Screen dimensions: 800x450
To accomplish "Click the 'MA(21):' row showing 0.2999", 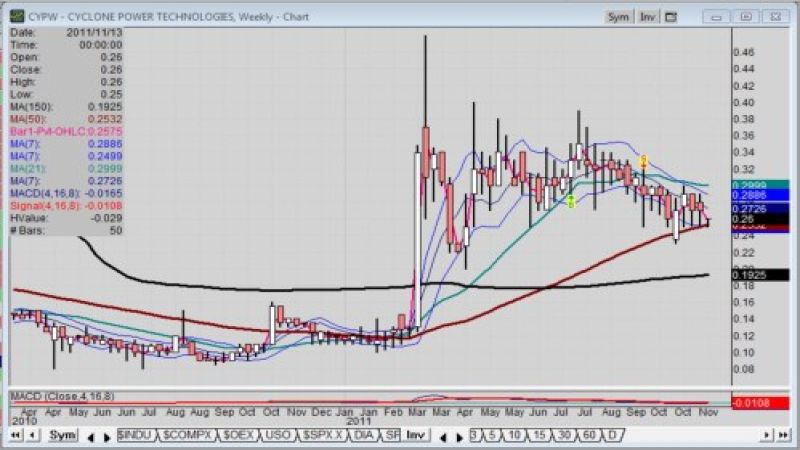I will click(x=66, y=168).
